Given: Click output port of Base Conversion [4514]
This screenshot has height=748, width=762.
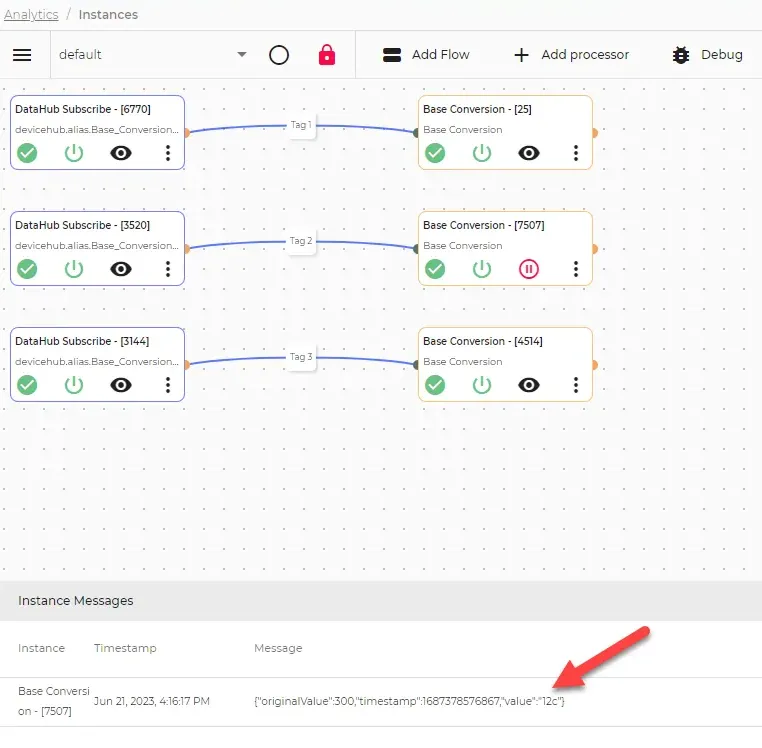Looking at the screenshot, I should click(x=594, y=365).
